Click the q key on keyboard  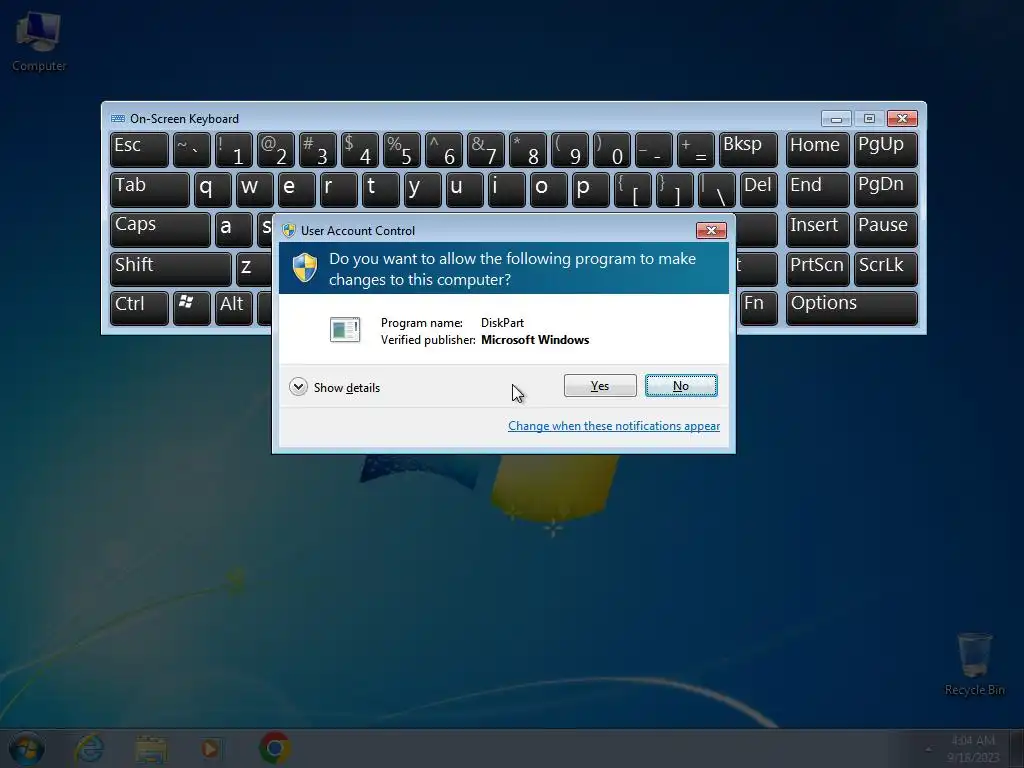213,189
